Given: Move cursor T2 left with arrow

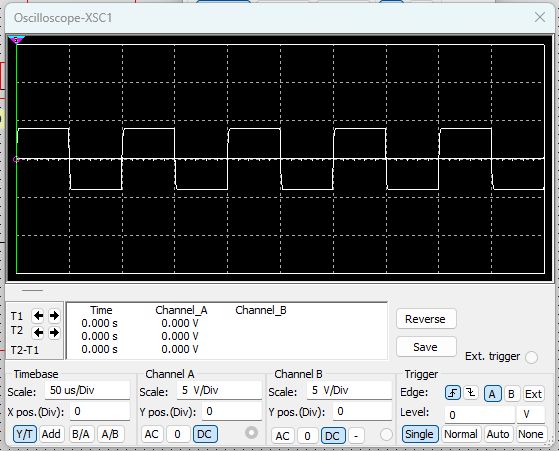Looking at the screenshot, I should click(38, 333).
